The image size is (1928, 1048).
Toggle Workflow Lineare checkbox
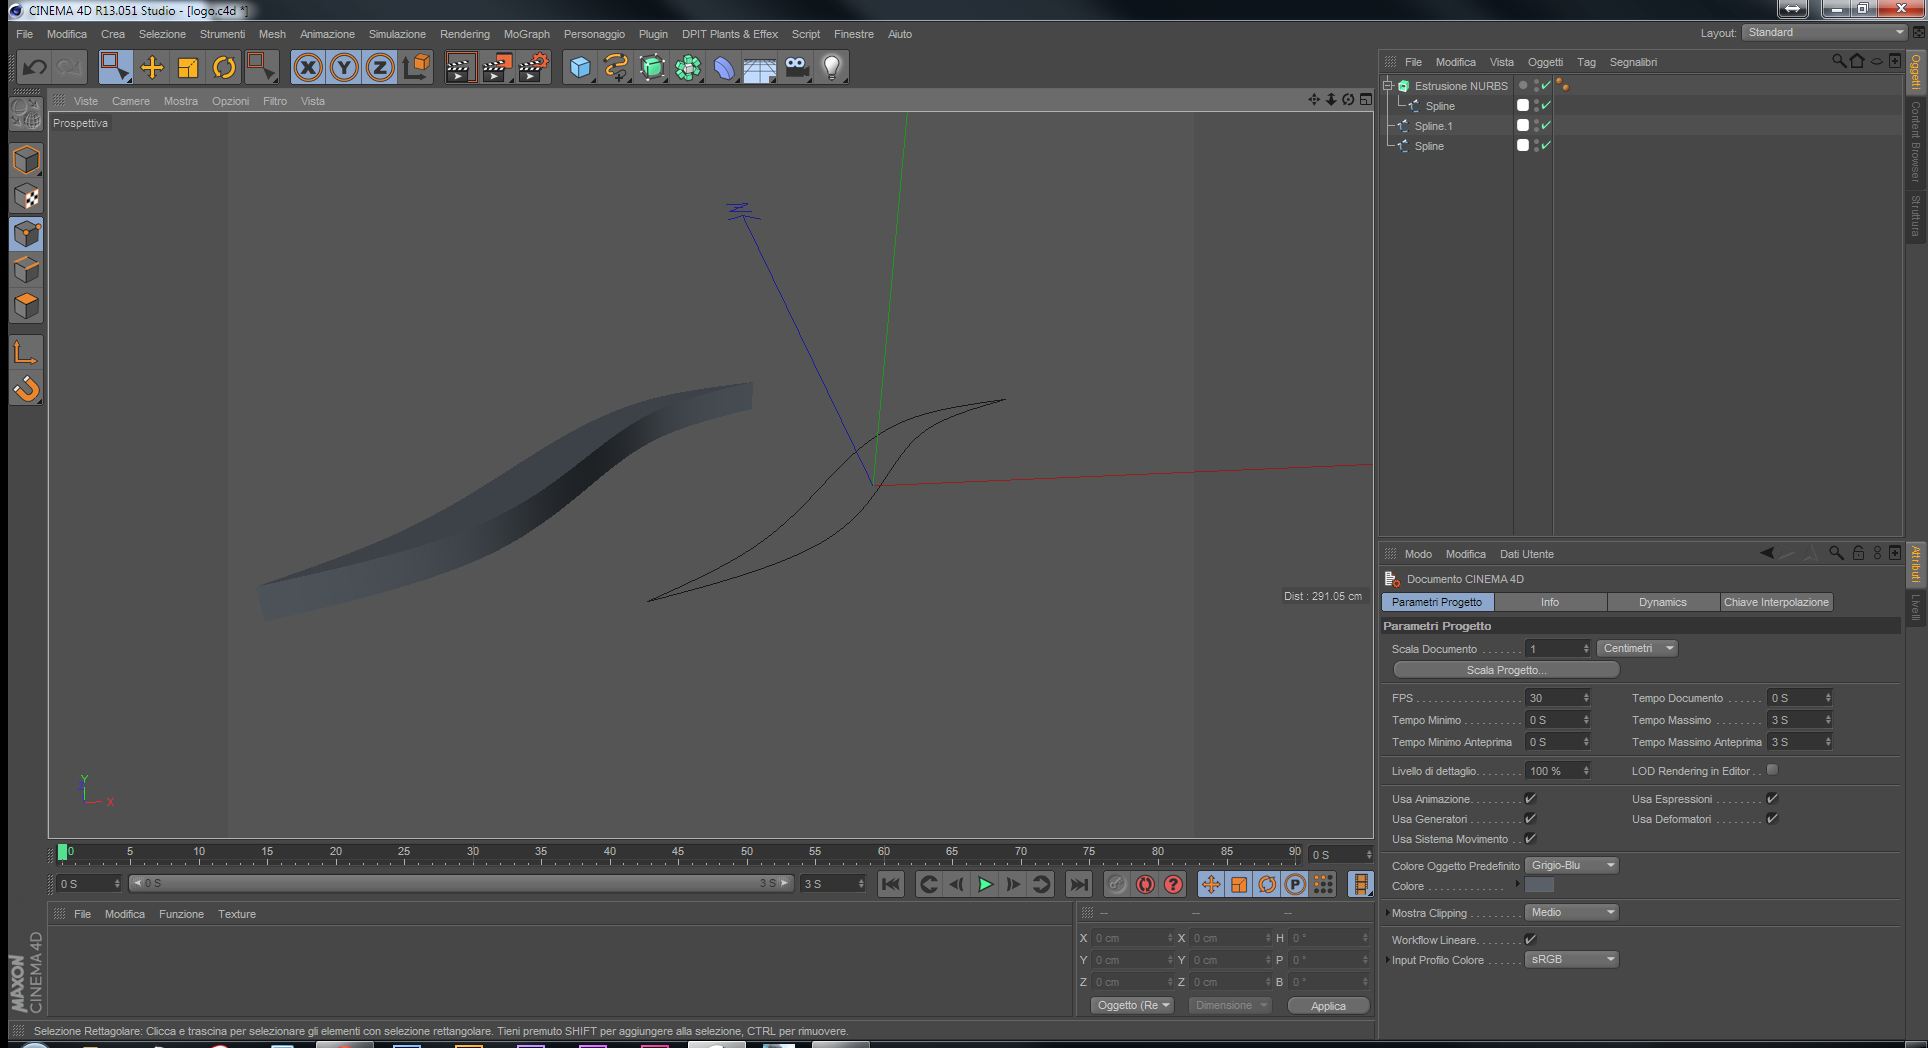(1530, 940)
